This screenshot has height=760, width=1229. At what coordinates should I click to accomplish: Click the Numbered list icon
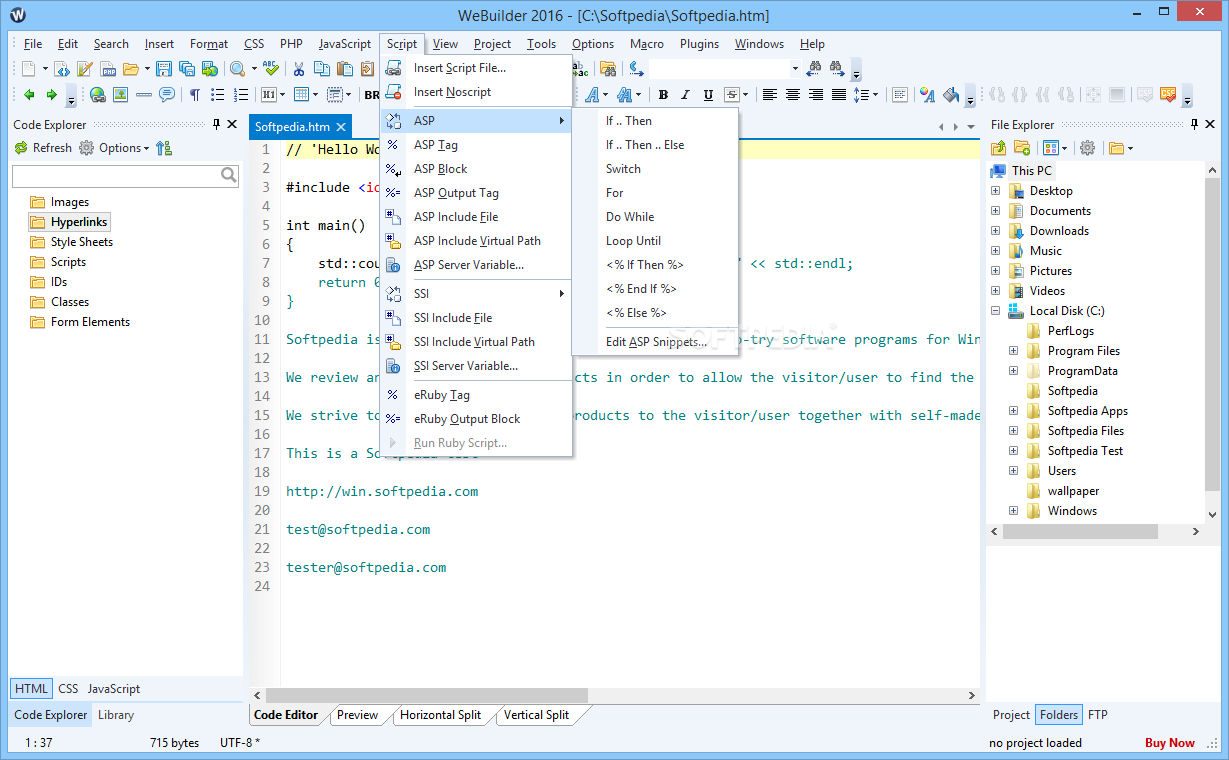point(240,95)
